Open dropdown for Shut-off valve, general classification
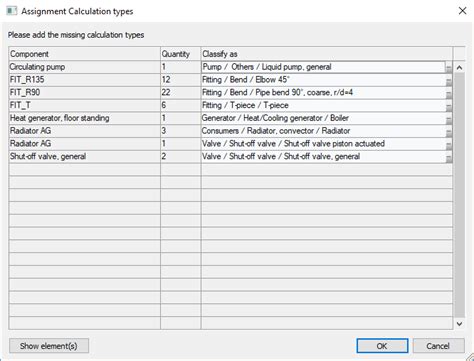Screen dimensions: 474x361 449,157
